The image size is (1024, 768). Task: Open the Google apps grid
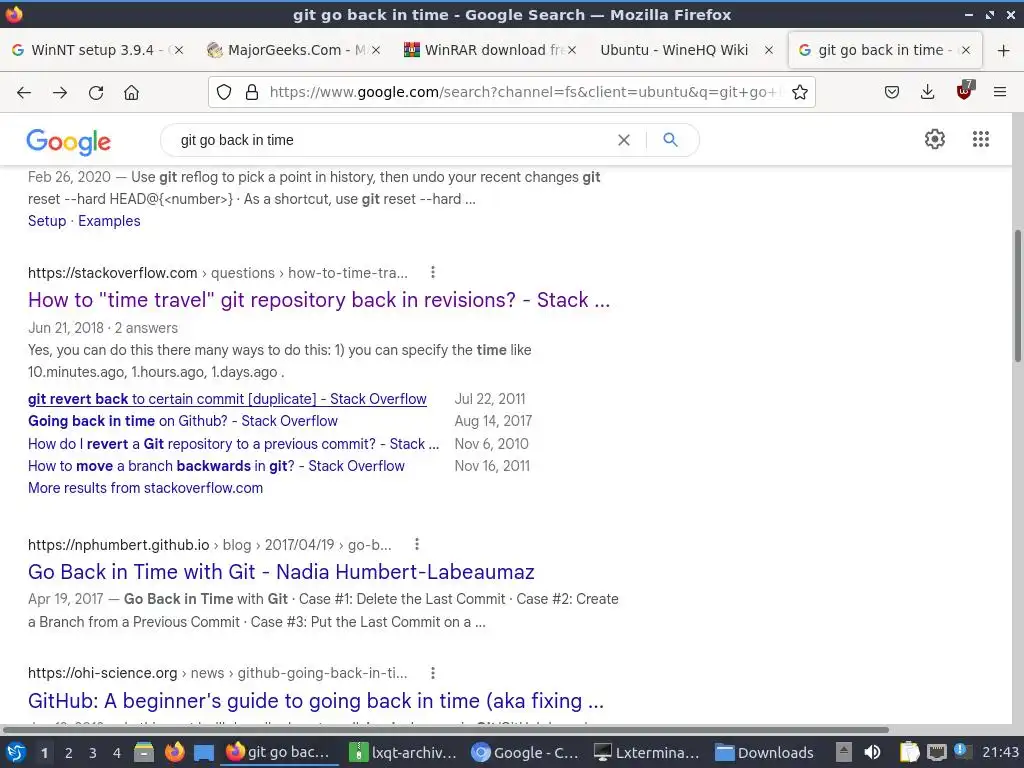click(981, 139)
